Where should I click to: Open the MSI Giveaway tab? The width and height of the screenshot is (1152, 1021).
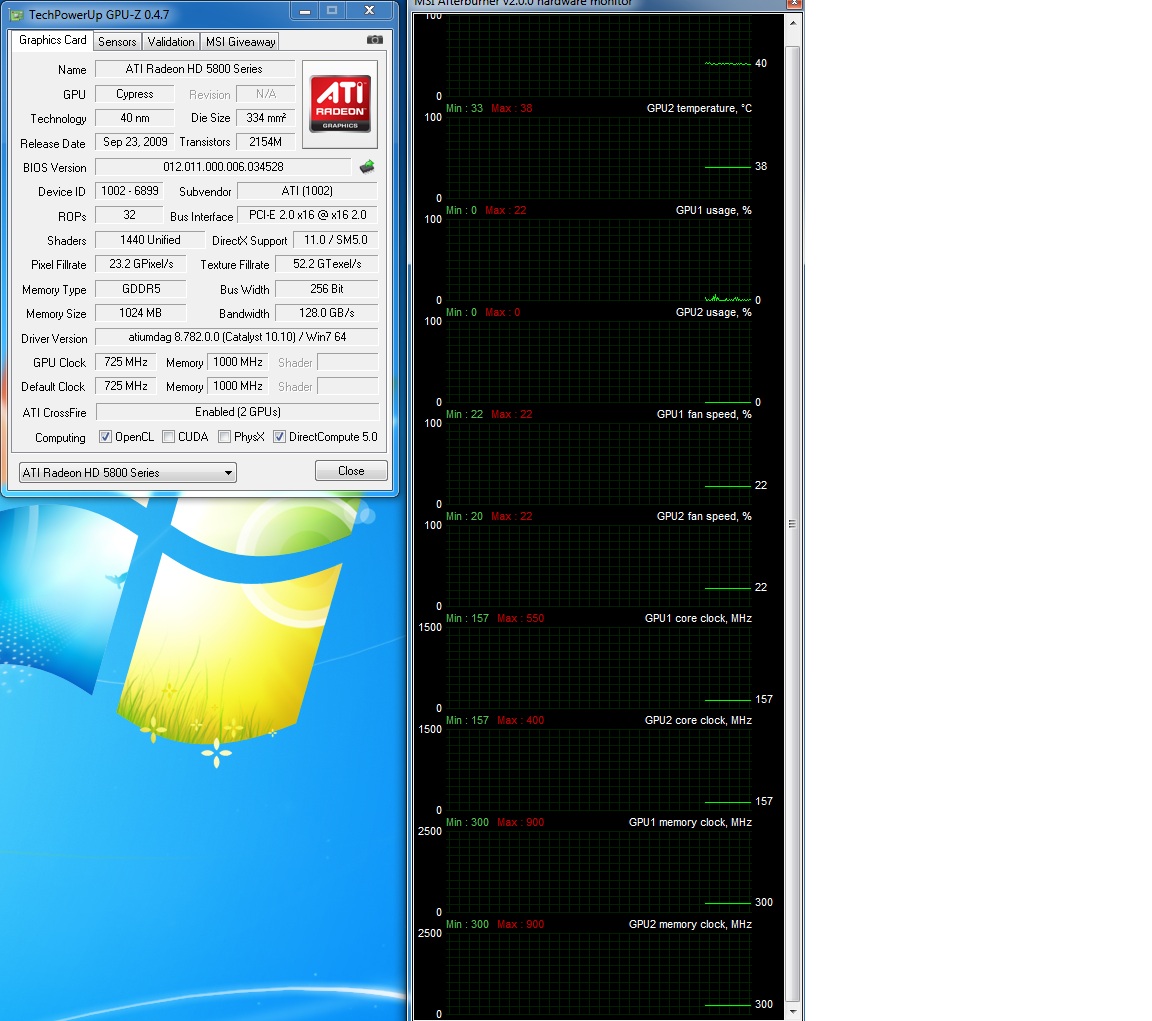pos(240,42)
